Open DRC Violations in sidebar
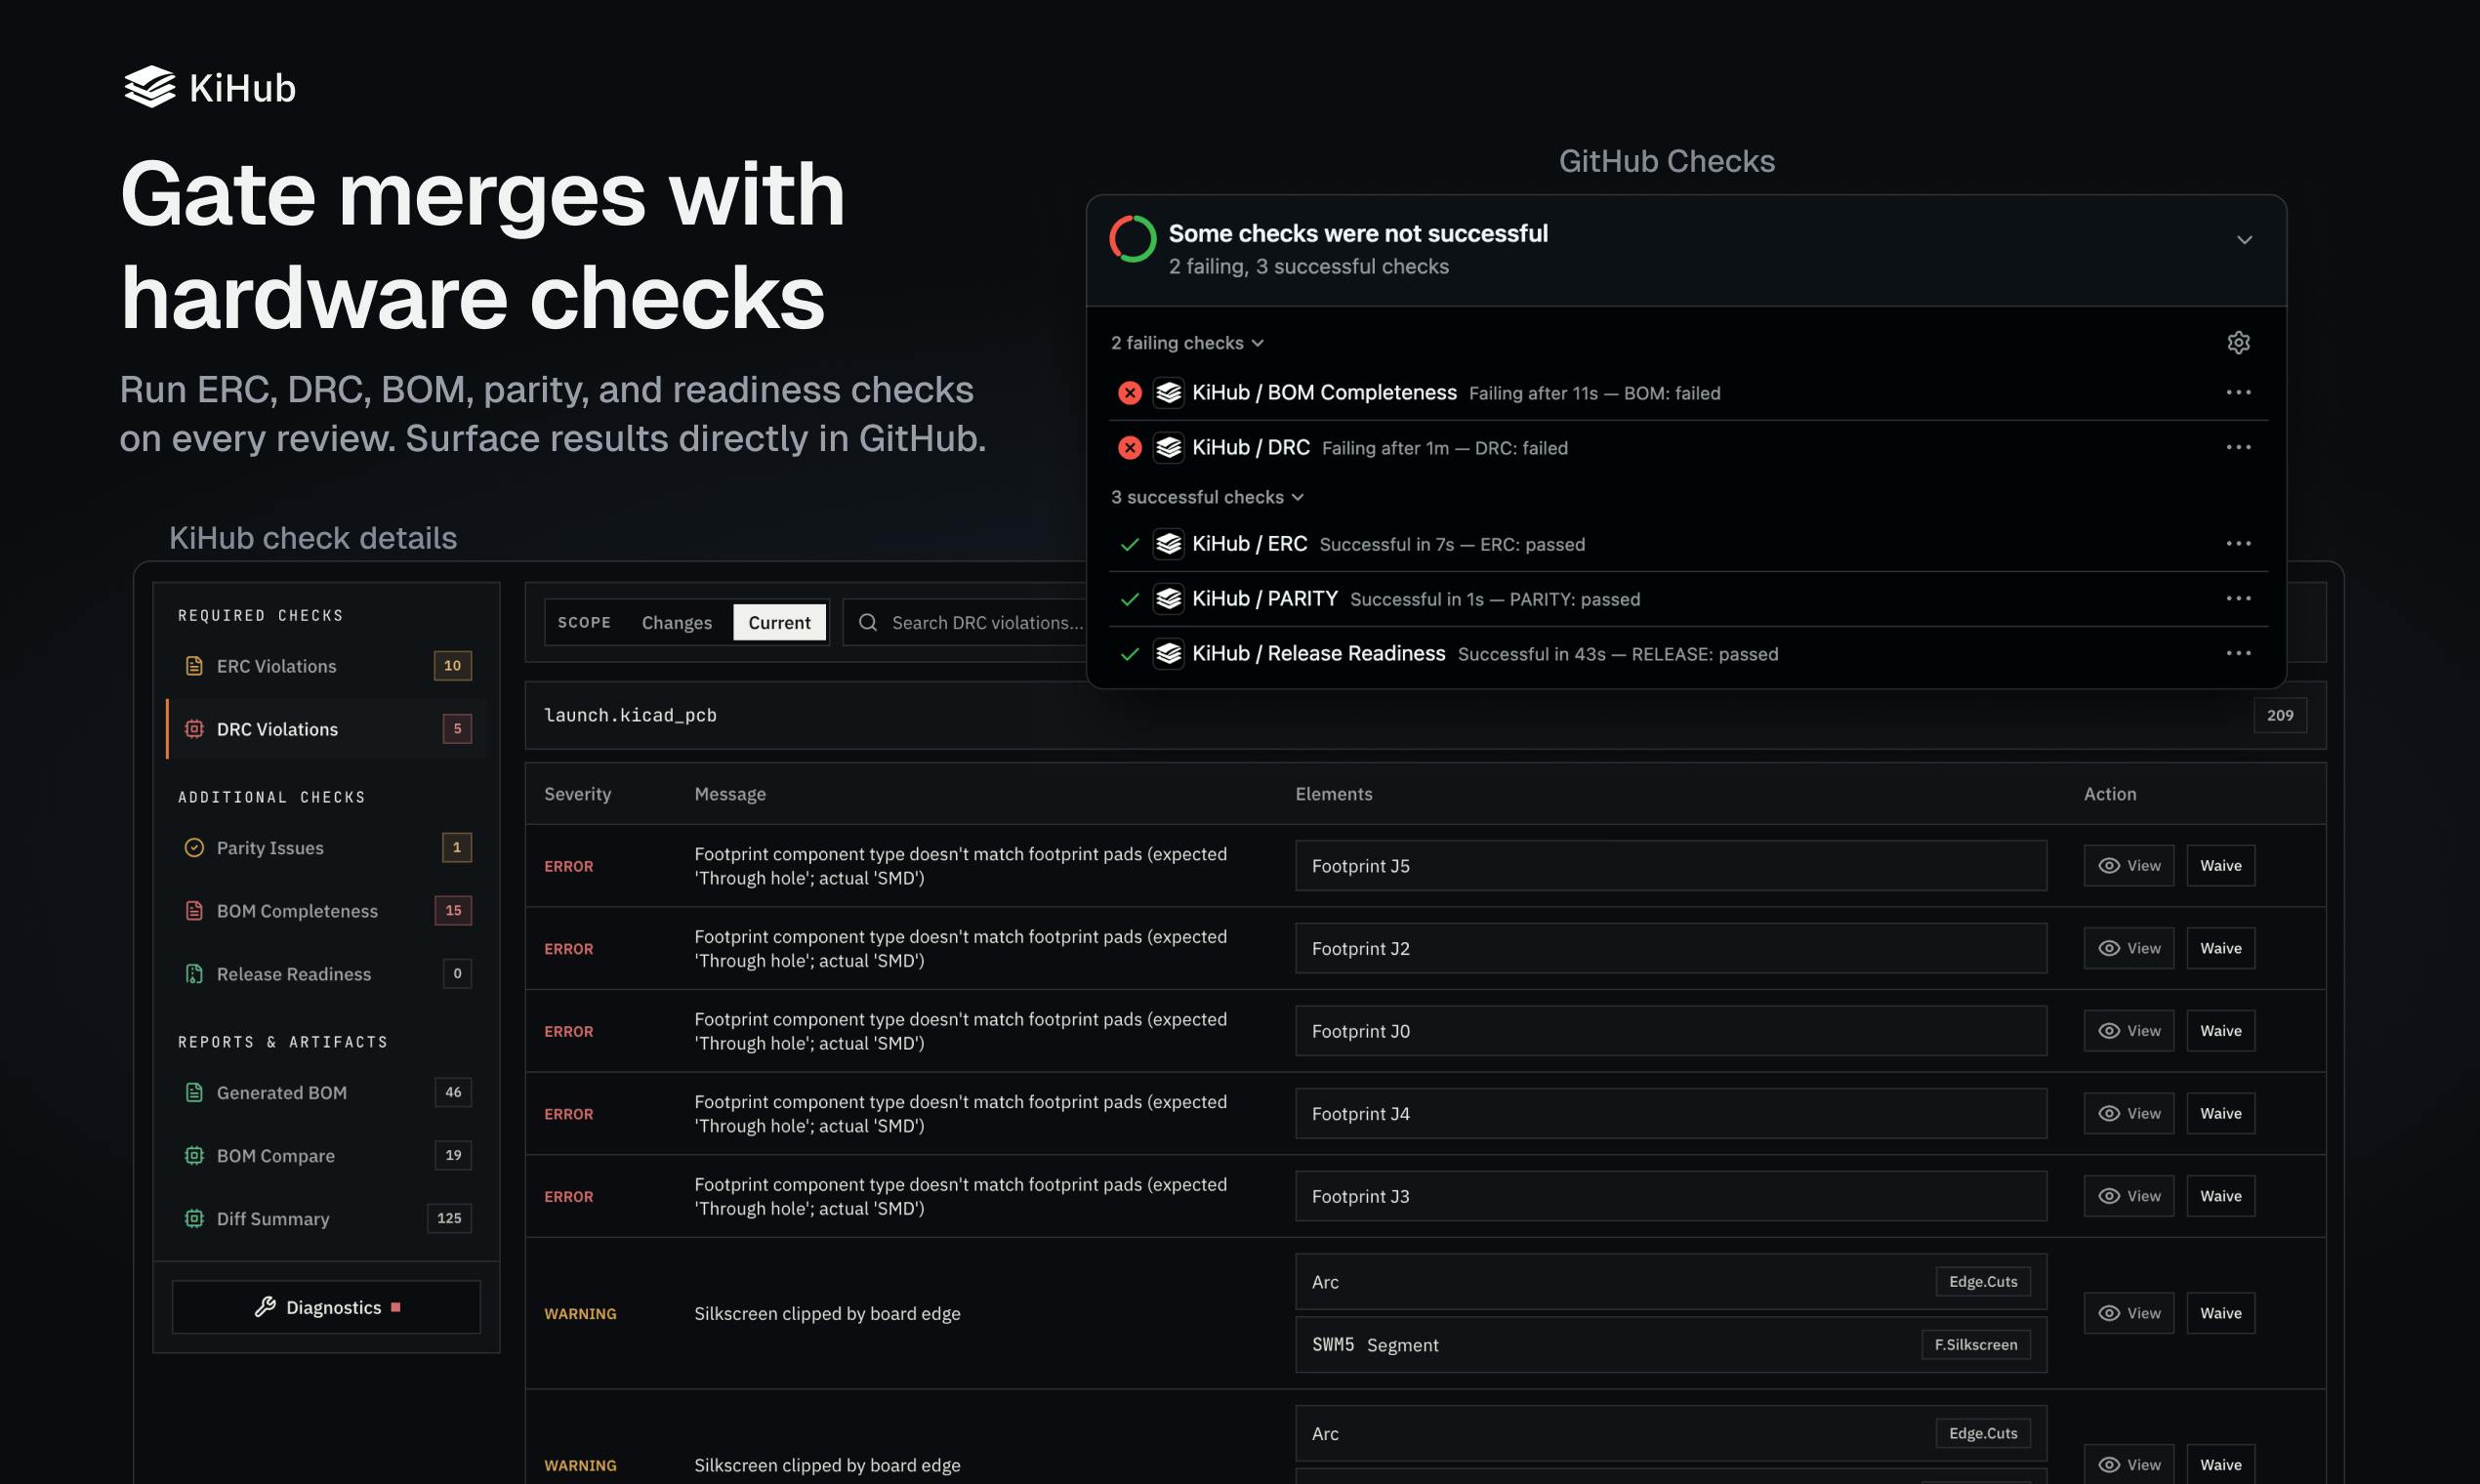Image resolution: width=2480 pixels, height=1484 pixels. coord(326,729)
